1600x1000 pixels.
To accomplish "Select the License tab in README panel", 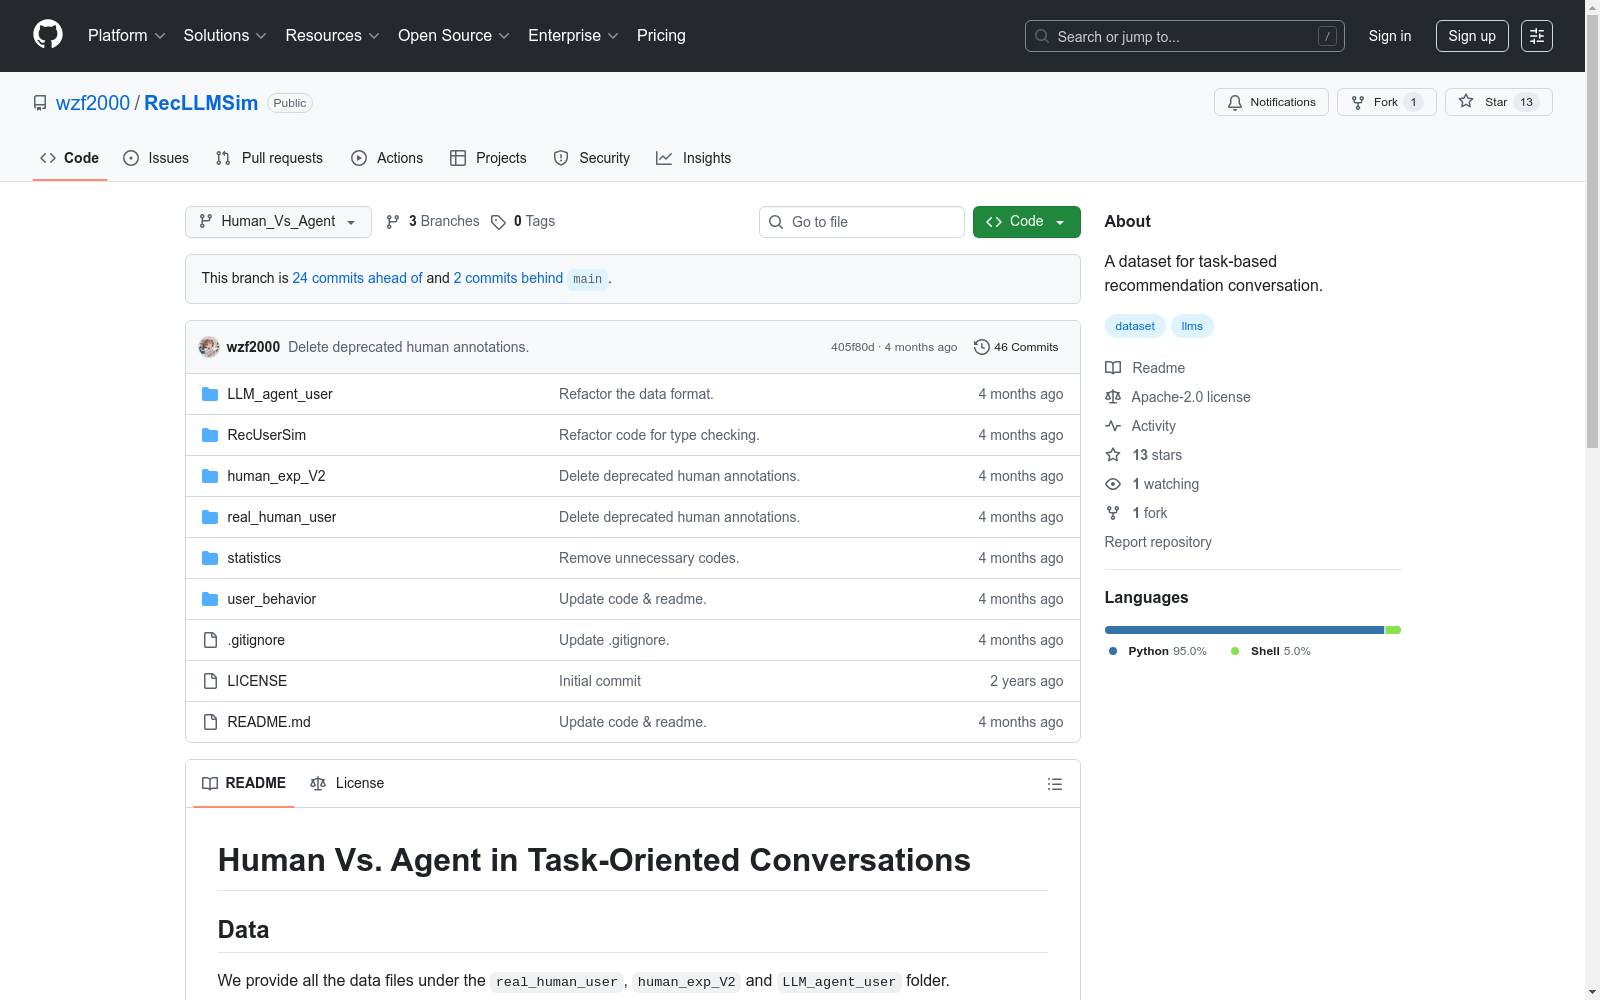I will 347,784.
